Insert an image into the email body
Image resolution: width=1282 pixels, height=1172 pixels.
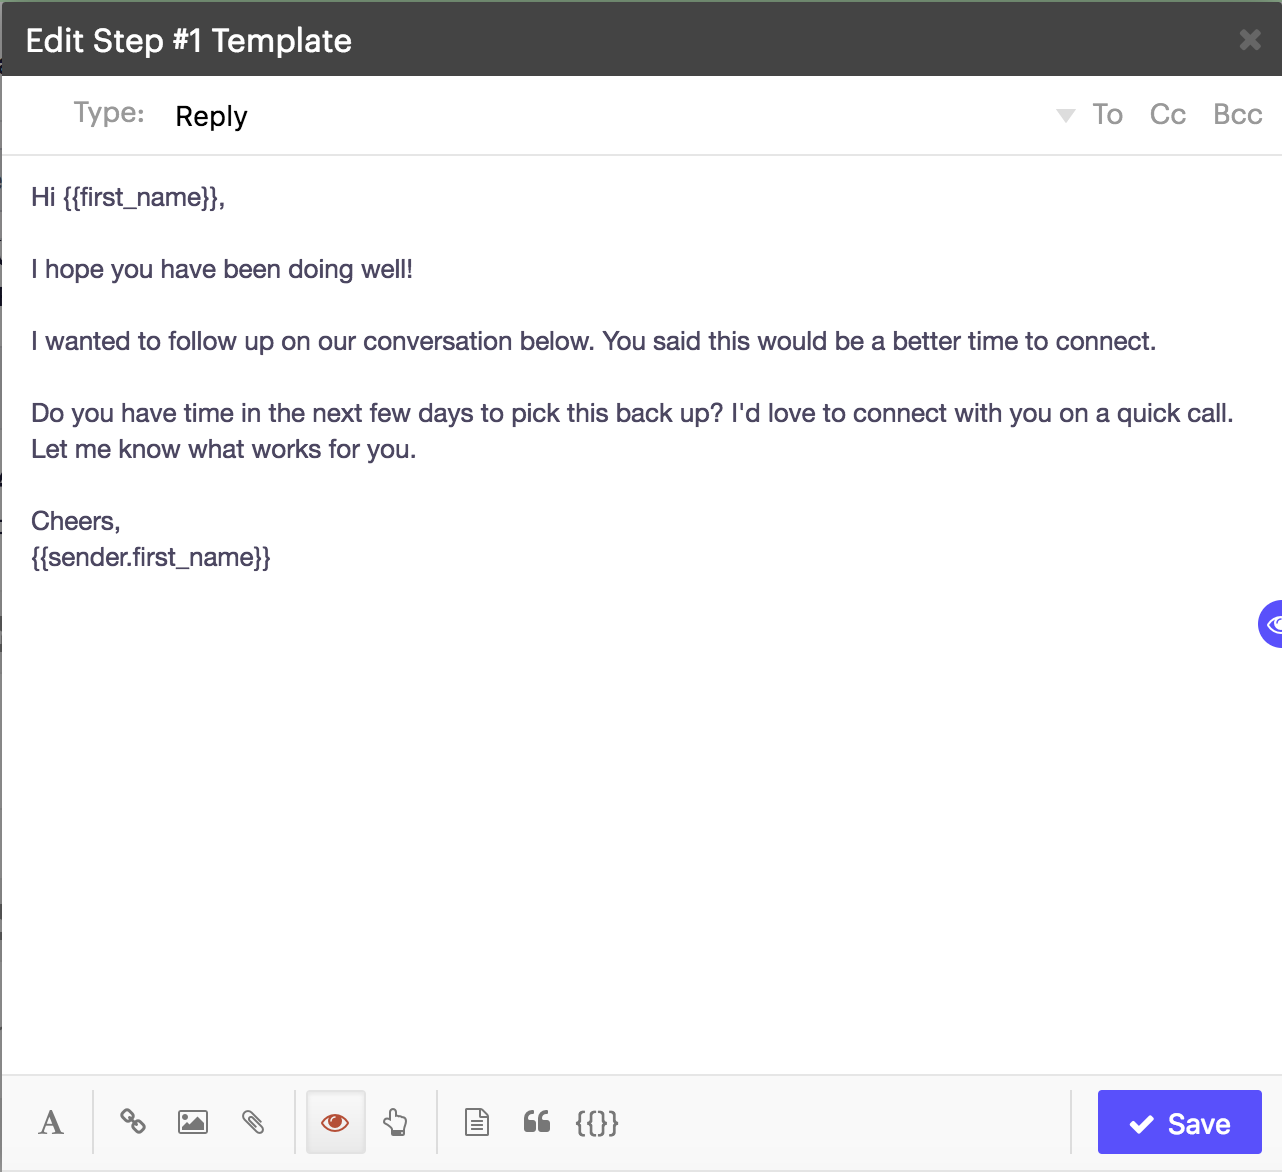click(x=193, y=1122)
